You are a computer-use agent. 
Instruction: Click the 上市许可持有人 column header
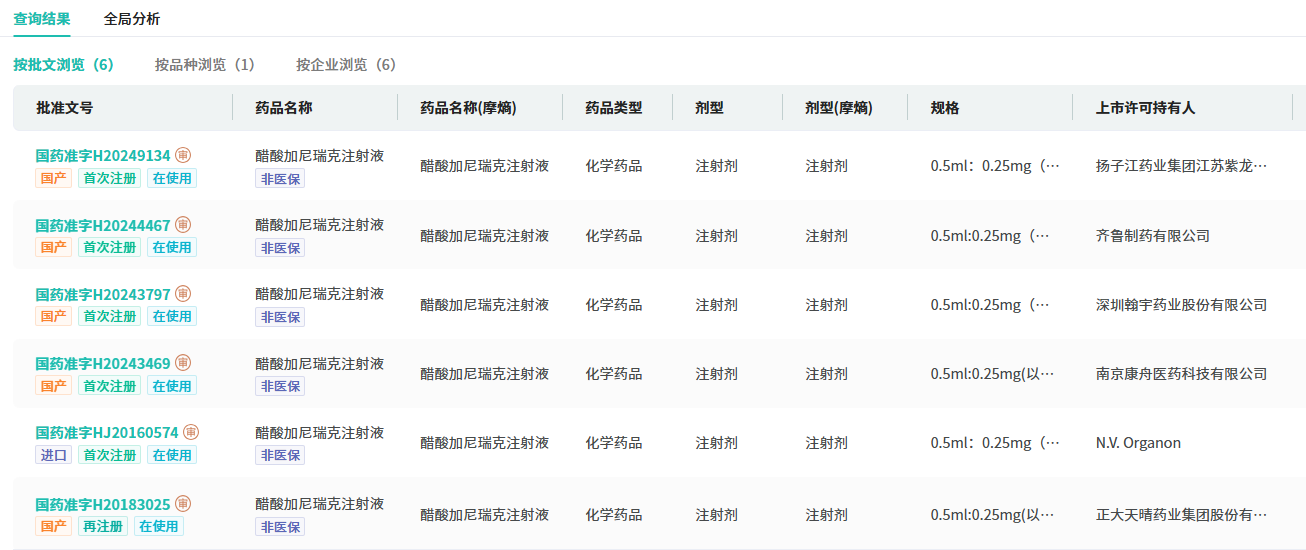click(x=1145, y=108)
